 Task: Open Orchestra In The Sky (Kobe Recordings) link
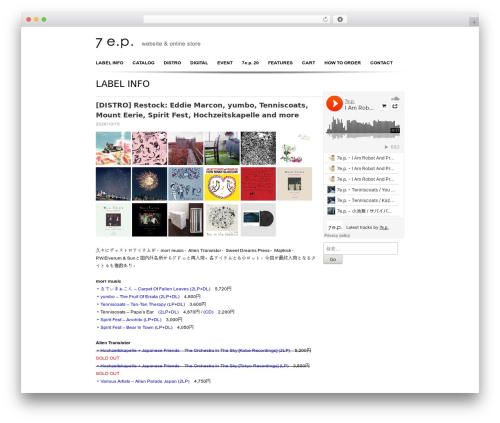(x=195, y=351)
